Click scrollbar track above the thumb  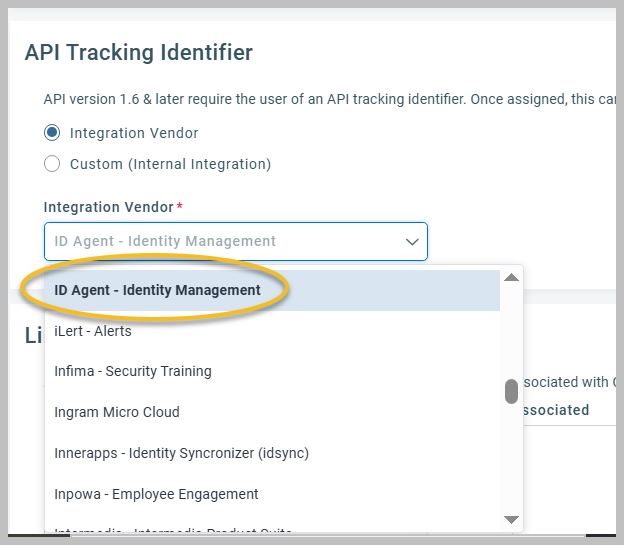(511, 330)
